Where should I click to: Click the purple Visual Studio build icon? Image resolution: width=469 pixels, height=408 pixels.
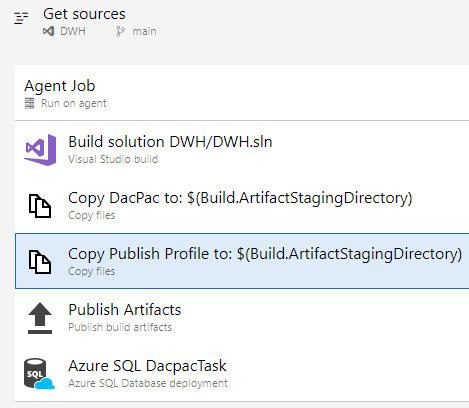(40, 150)
